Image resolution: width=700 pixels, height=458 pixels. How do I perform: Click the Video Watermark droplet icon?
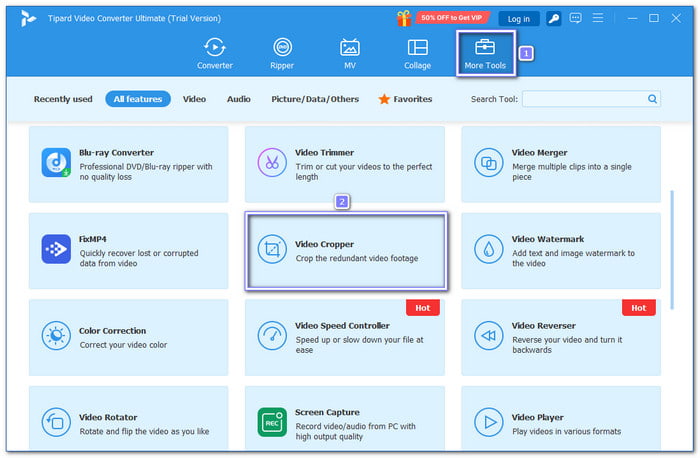click(489, 249)
